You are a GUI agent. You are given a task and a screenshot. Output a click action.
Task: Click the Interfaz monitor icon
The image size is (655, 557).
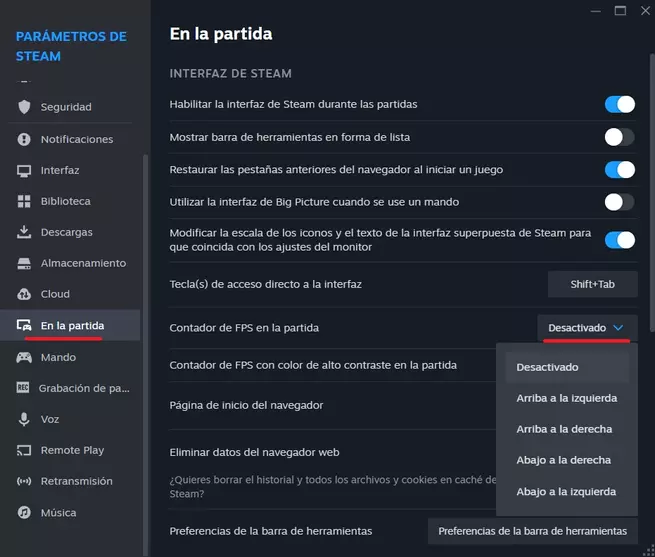coord(24,170)
